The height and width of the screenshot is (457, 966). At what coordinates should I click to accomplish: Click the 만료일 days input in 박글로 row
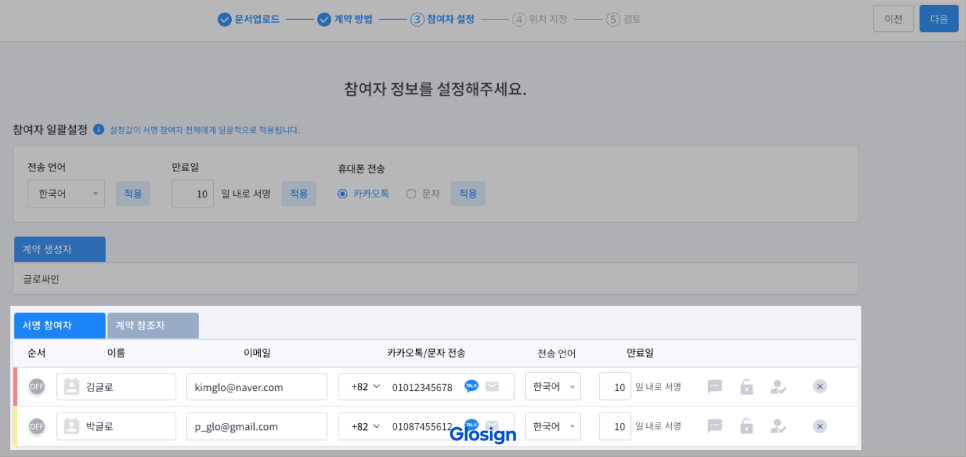[x=615, y=426]
